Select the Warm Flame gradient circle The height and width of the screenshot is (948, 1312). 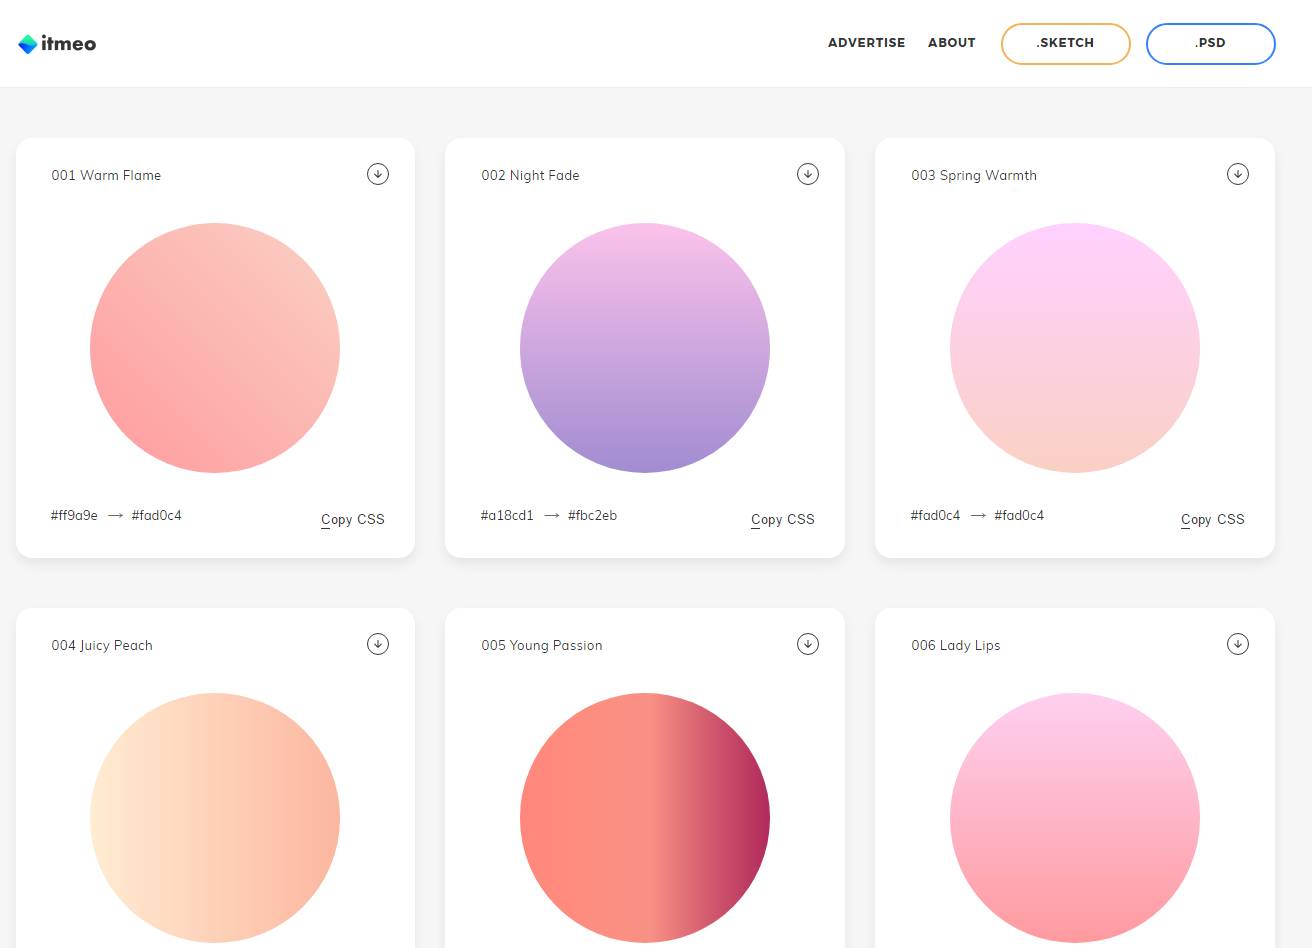tap(215, 348)
